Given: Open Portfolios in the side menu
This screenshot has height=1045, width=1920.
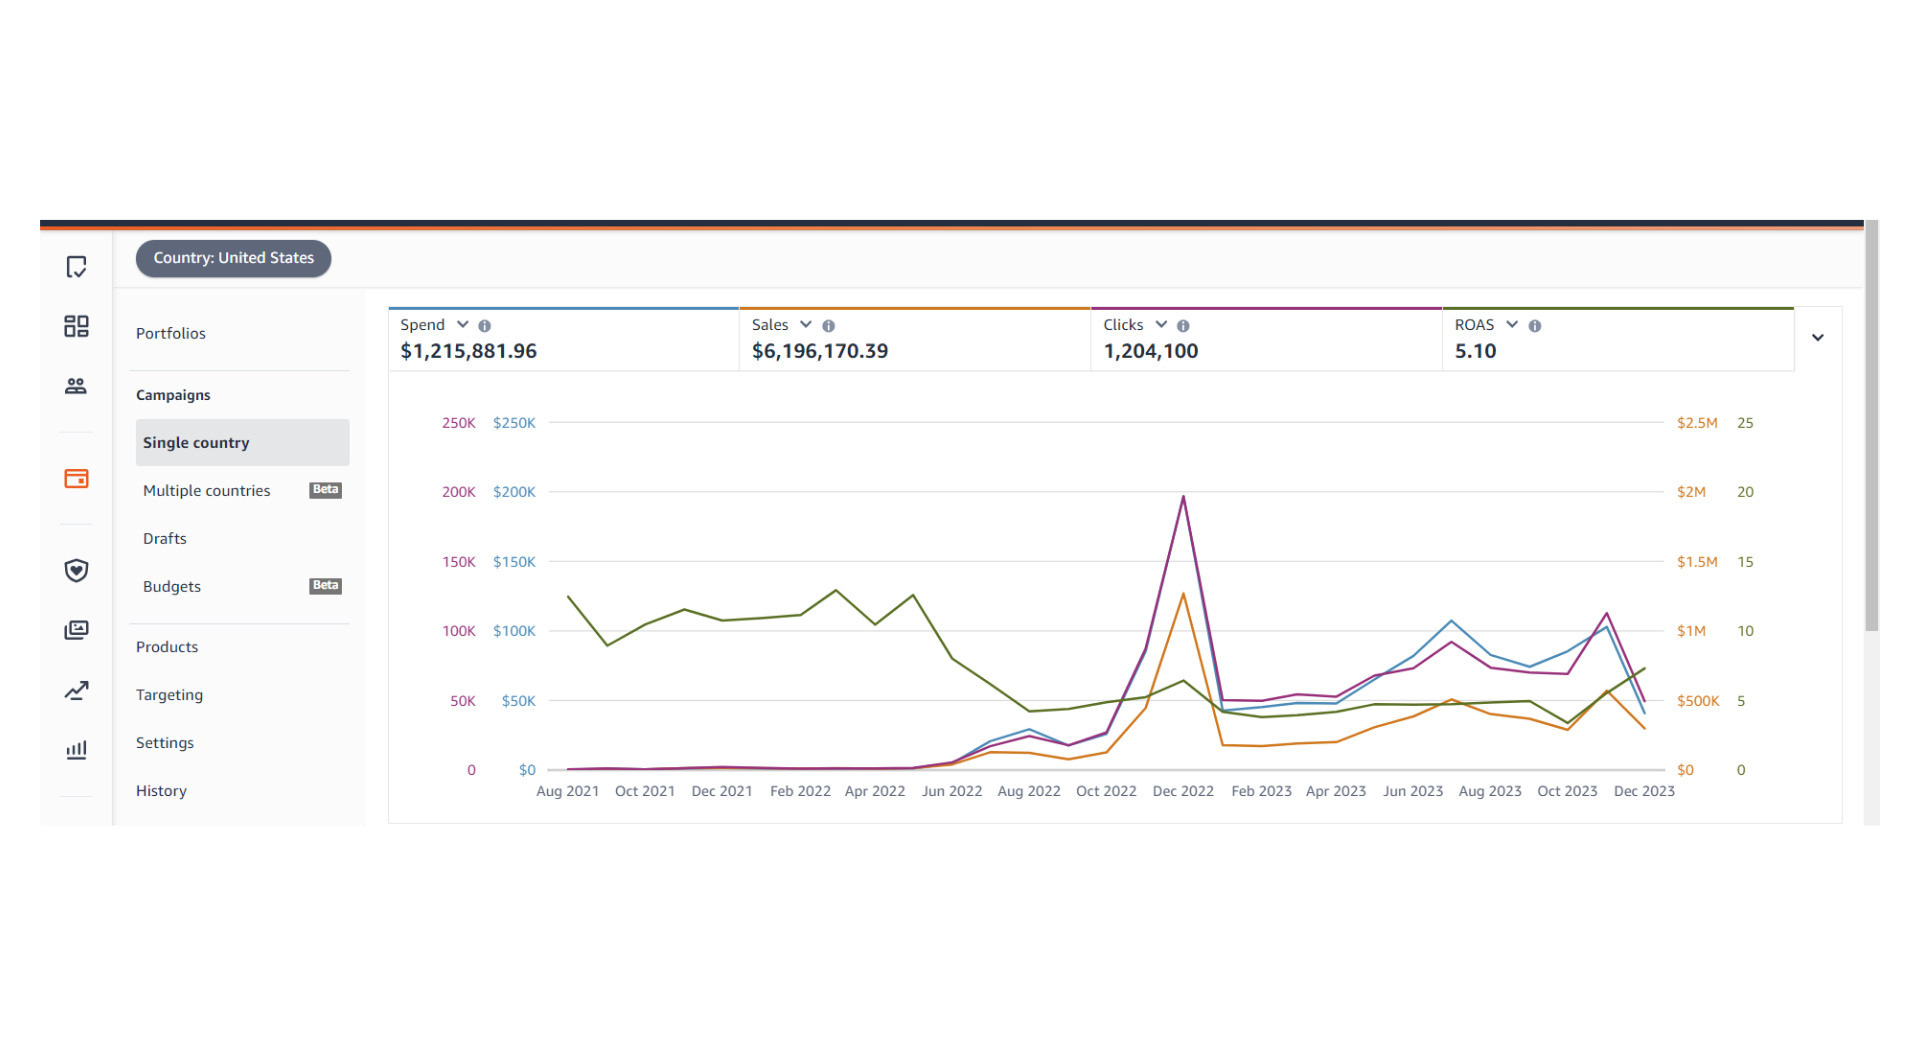Looking at the screenshot, I should point(171,334).
